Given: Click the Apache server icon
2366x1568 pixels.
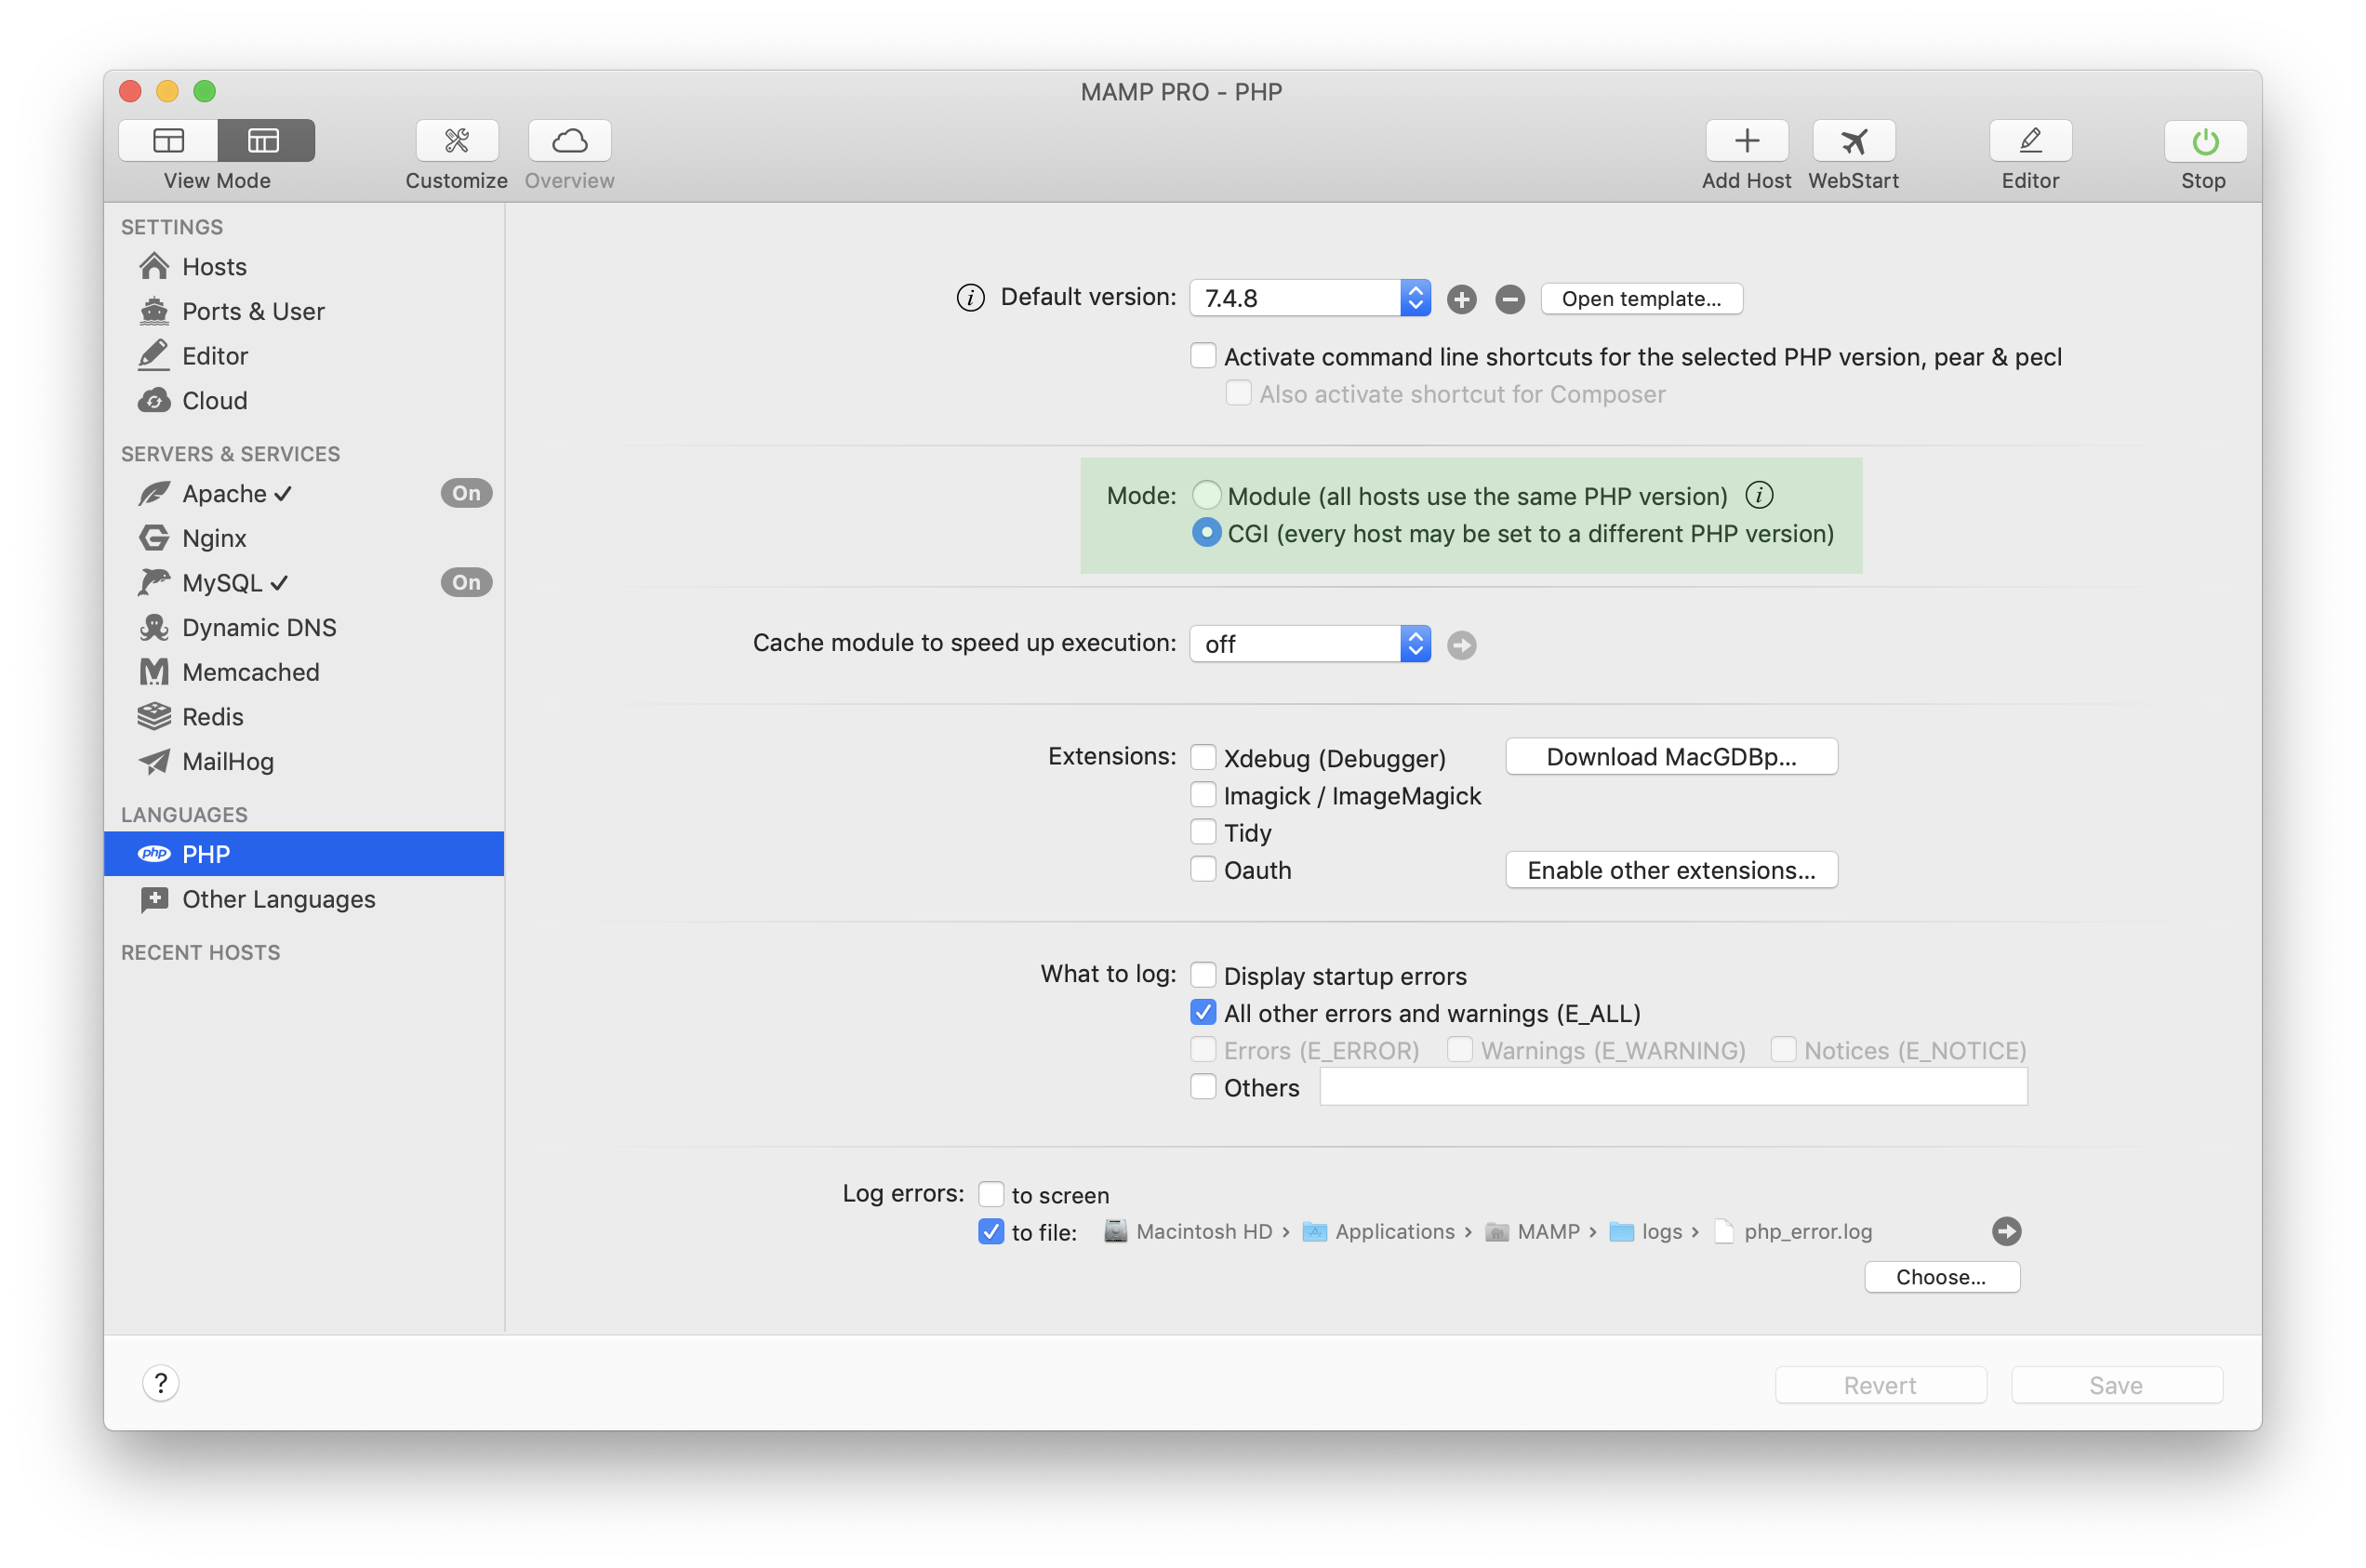Looking at the screenshot, I should [x=154, y=492].
